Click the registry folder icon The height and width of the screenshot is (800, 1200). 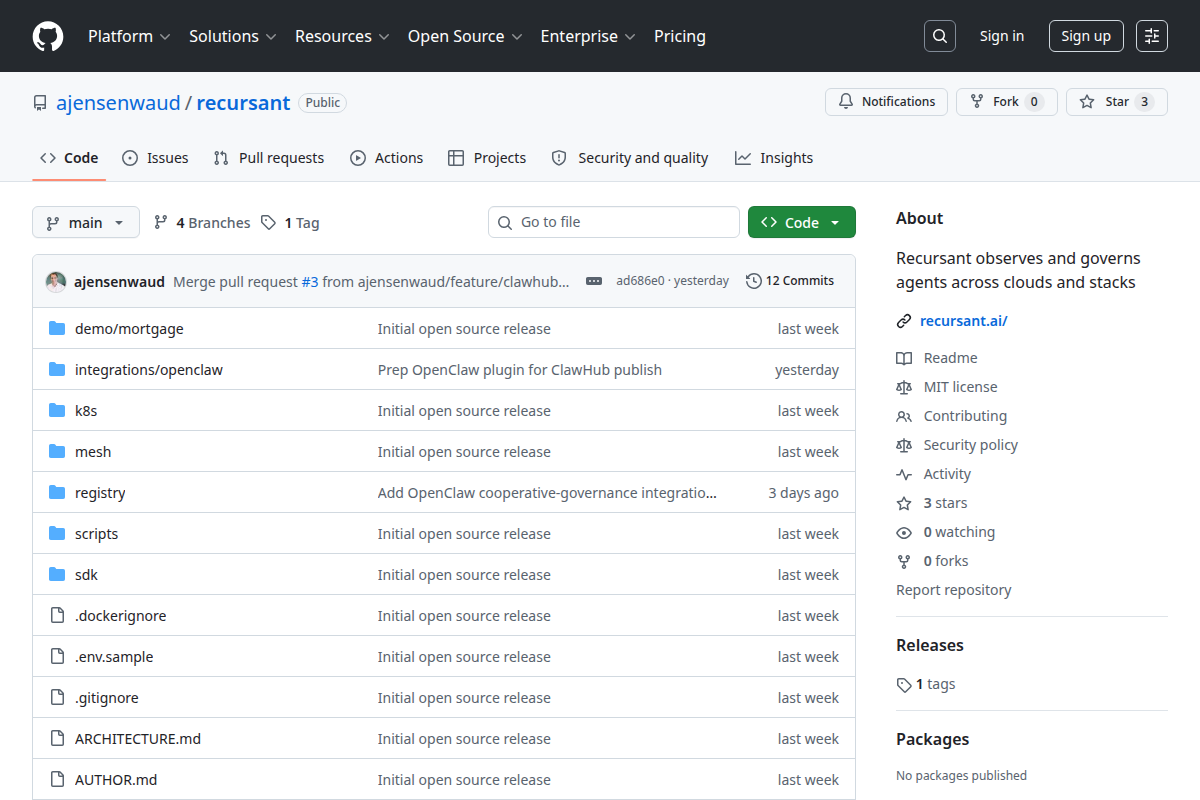(x=57, y=493)
